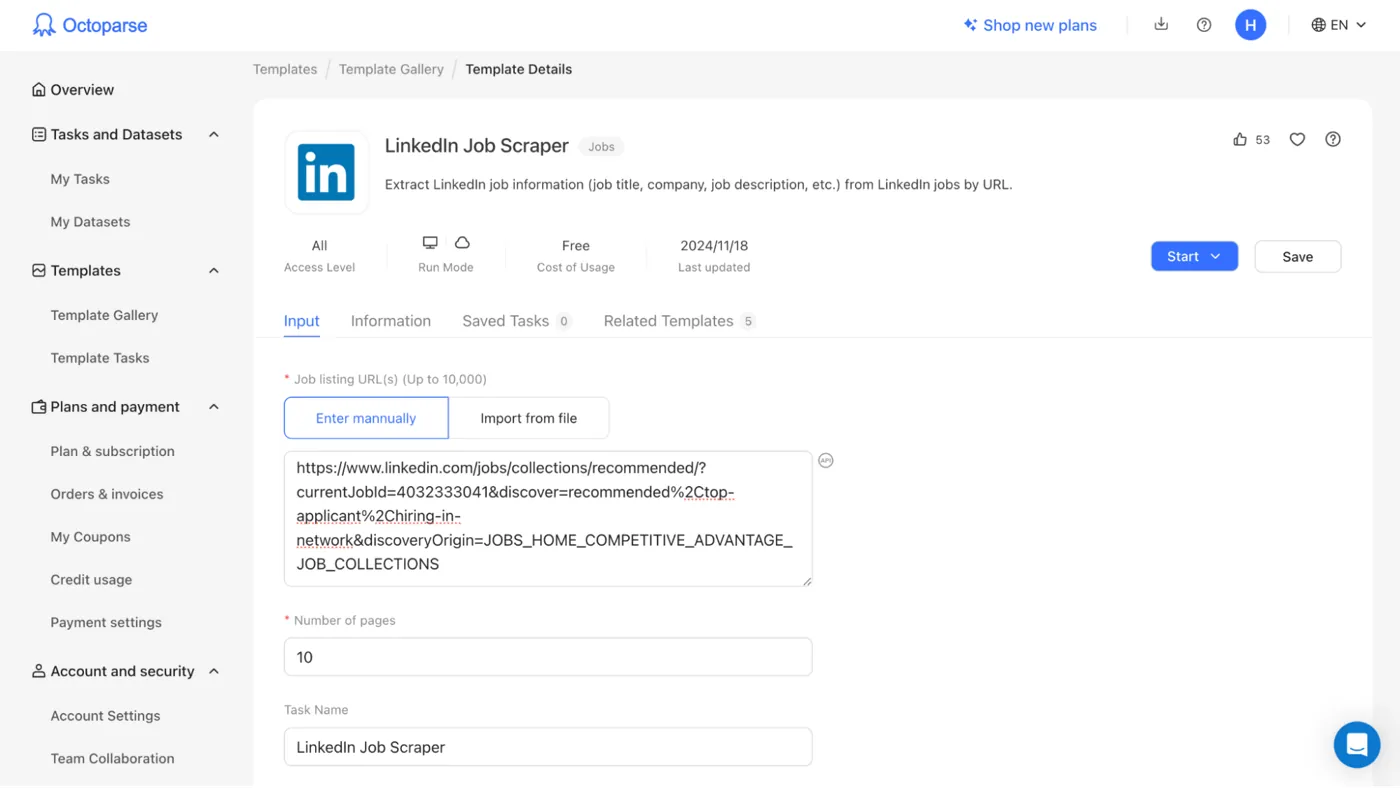Click the Plans and payment wallet icon

point(38,407)
